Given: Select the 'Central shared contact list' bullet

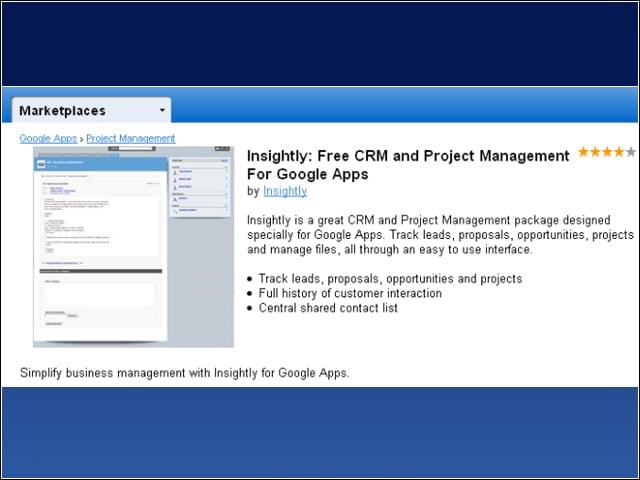Looking at the screenshot, I should (x=328, y=308).
